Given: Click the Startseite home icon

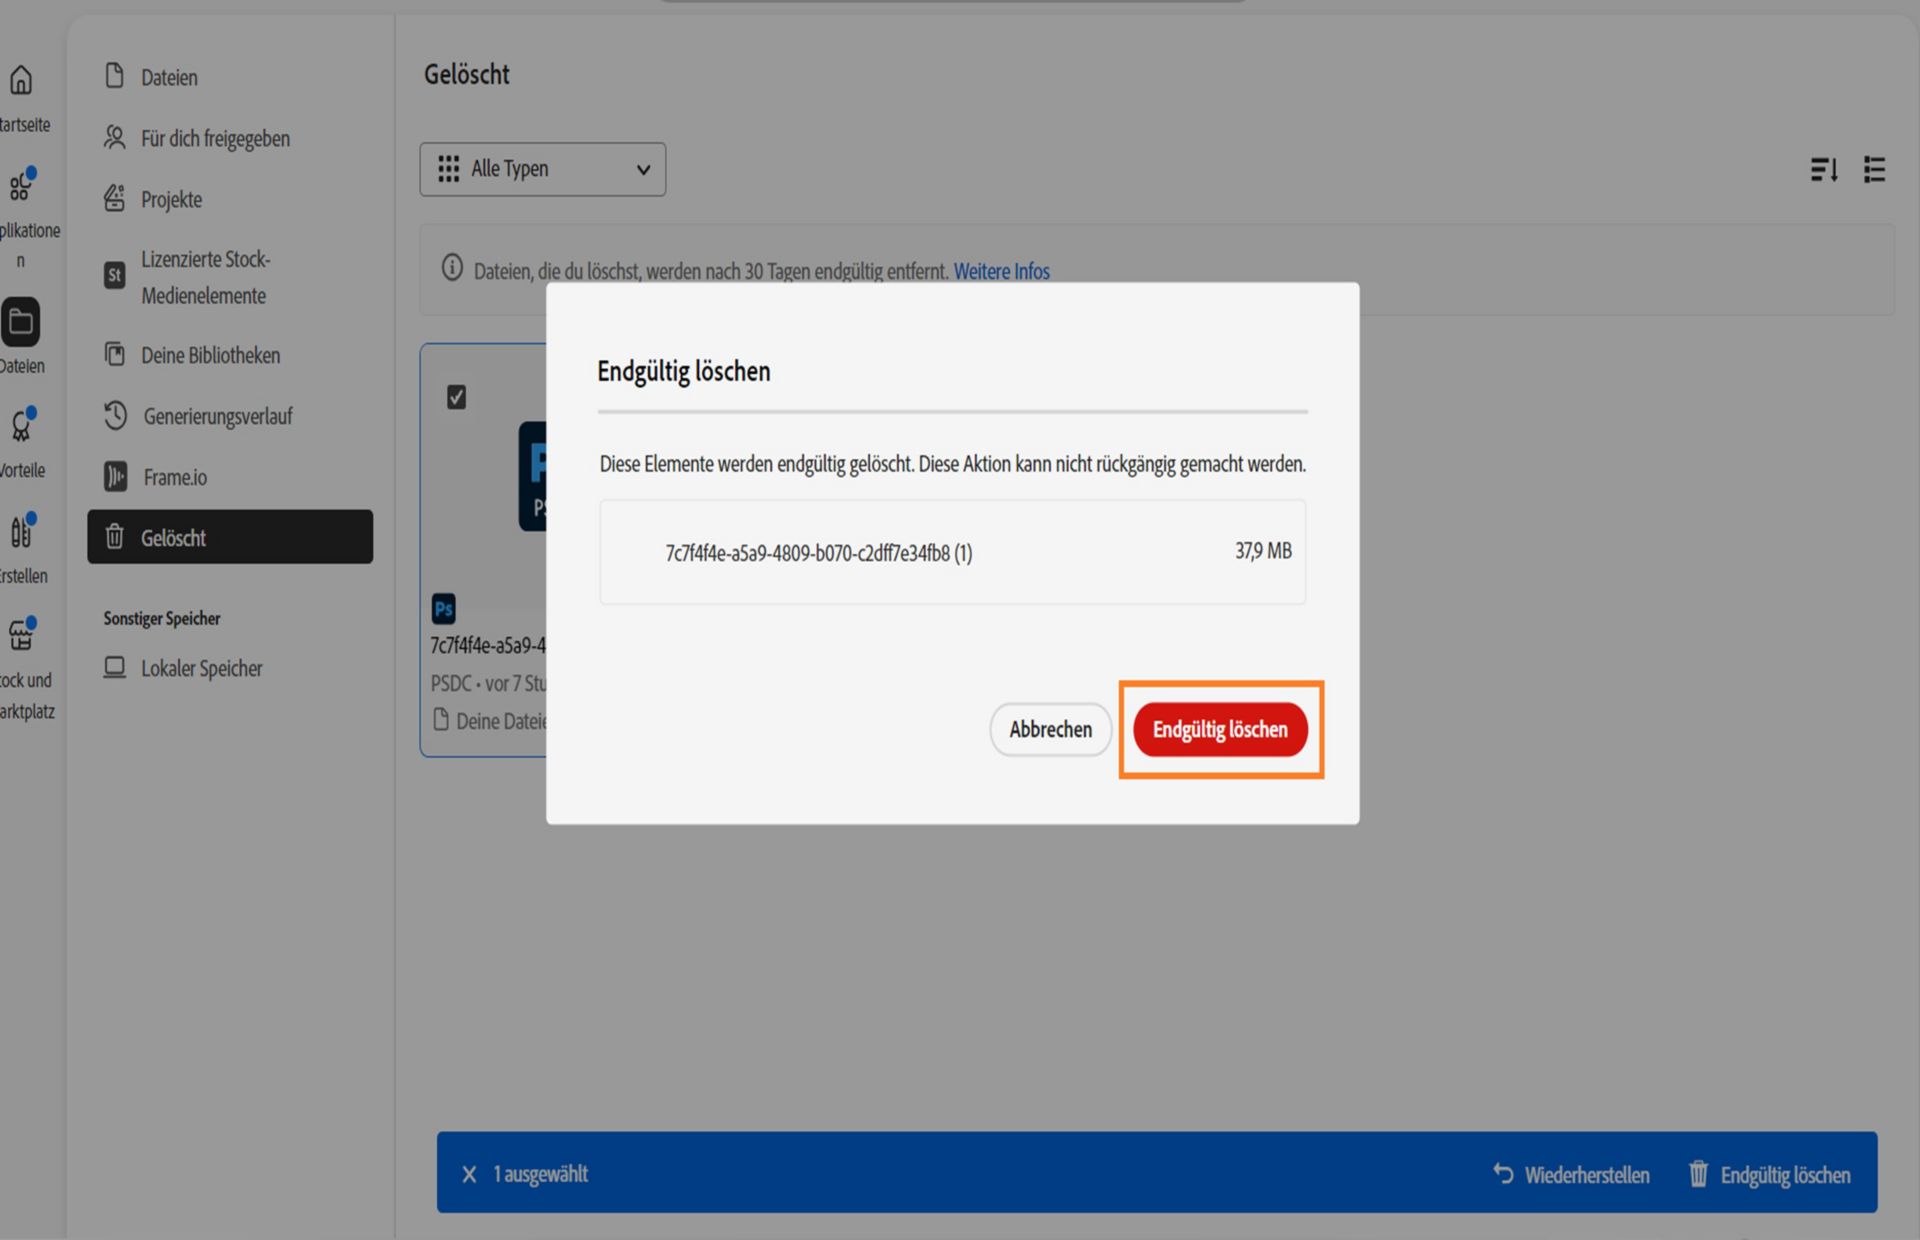Looking at the screenshot, I should click(21, 80).
